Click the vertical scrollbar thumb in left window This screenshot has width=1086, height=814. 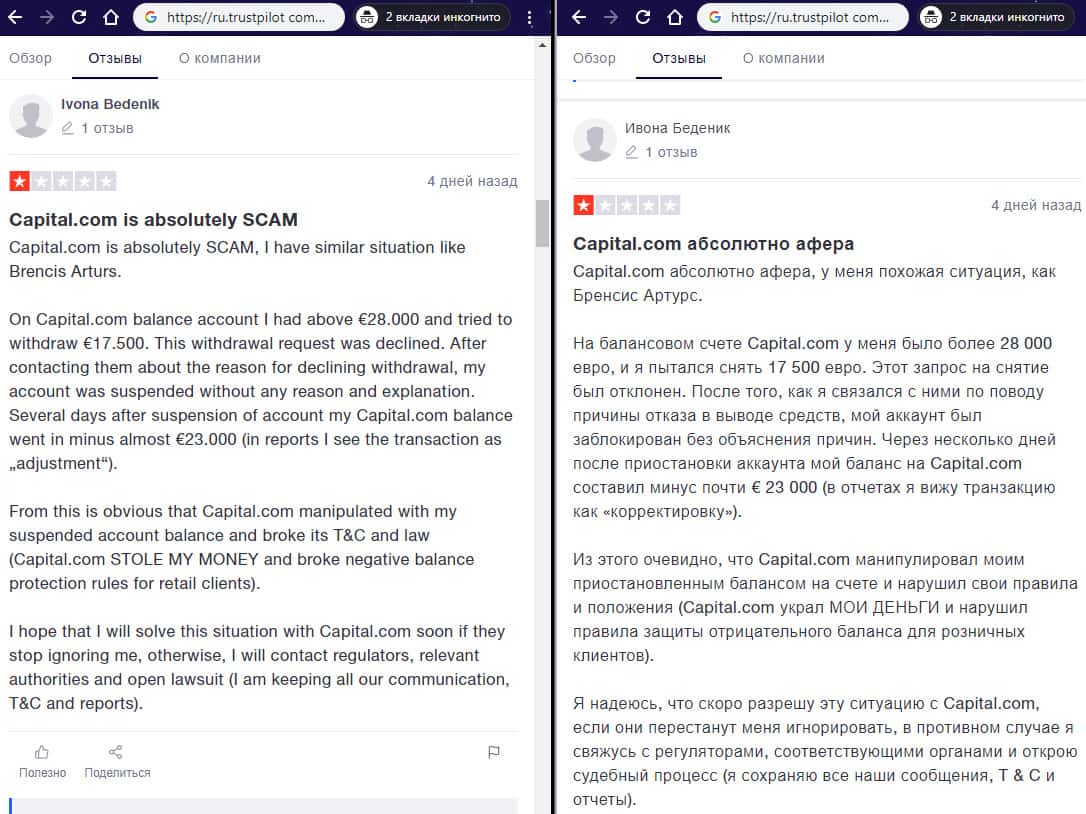(542, 223)
